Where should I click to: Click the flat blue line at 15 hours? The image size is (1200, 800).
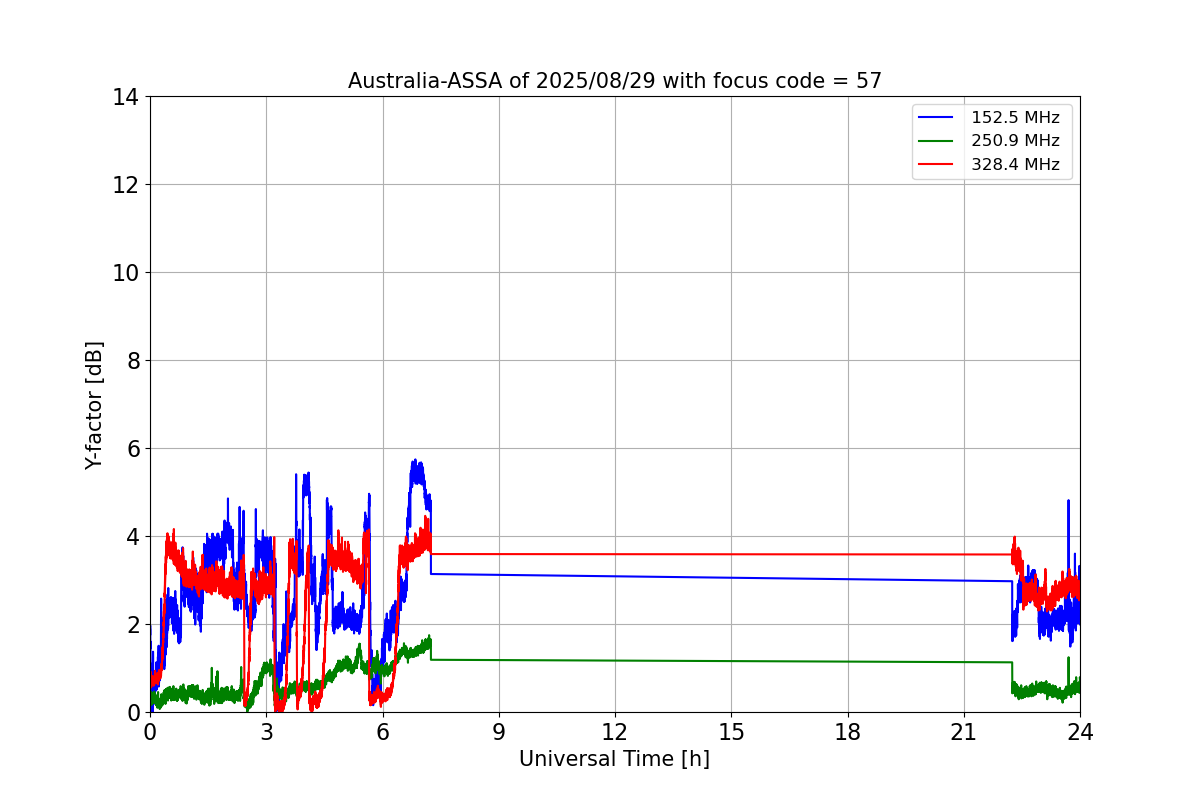click(731, 578)
